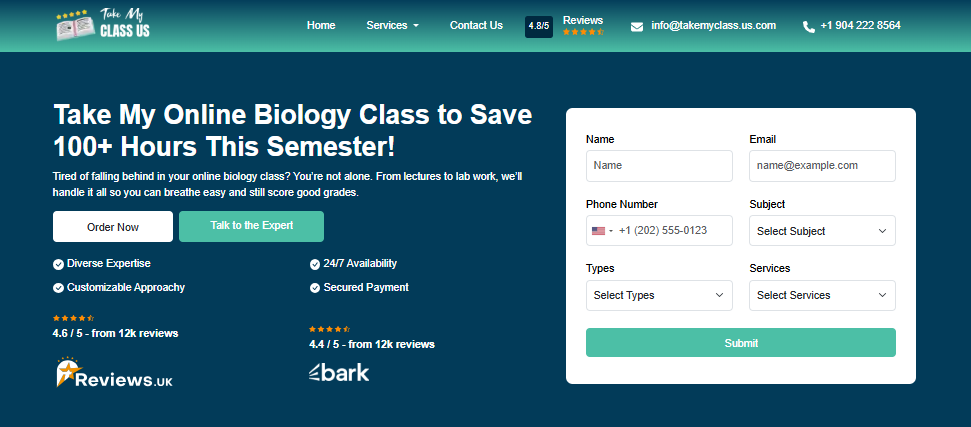971x427 pixels.
Task: Go to the Home menu item
Action: pos(321,26)
